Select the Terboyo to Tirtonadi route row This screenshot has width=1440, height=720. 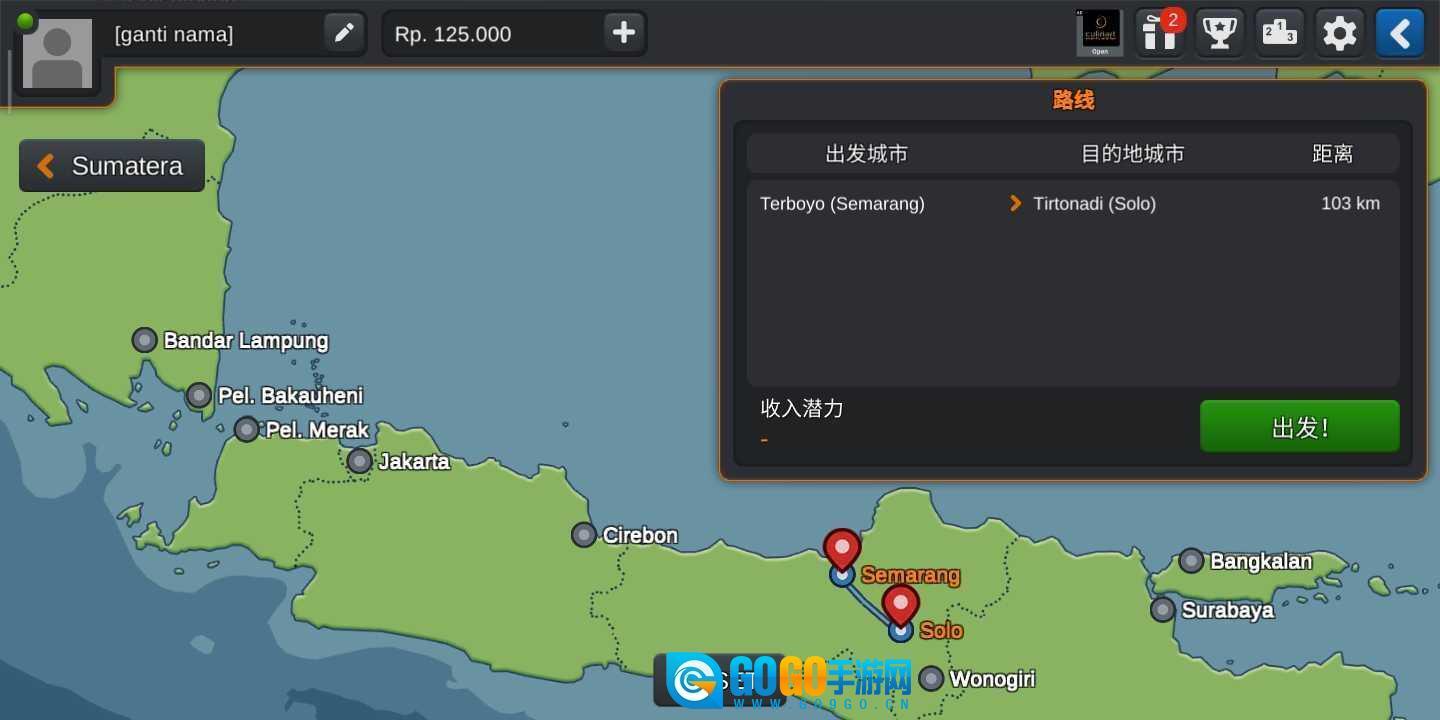(x=1070, y=204)
